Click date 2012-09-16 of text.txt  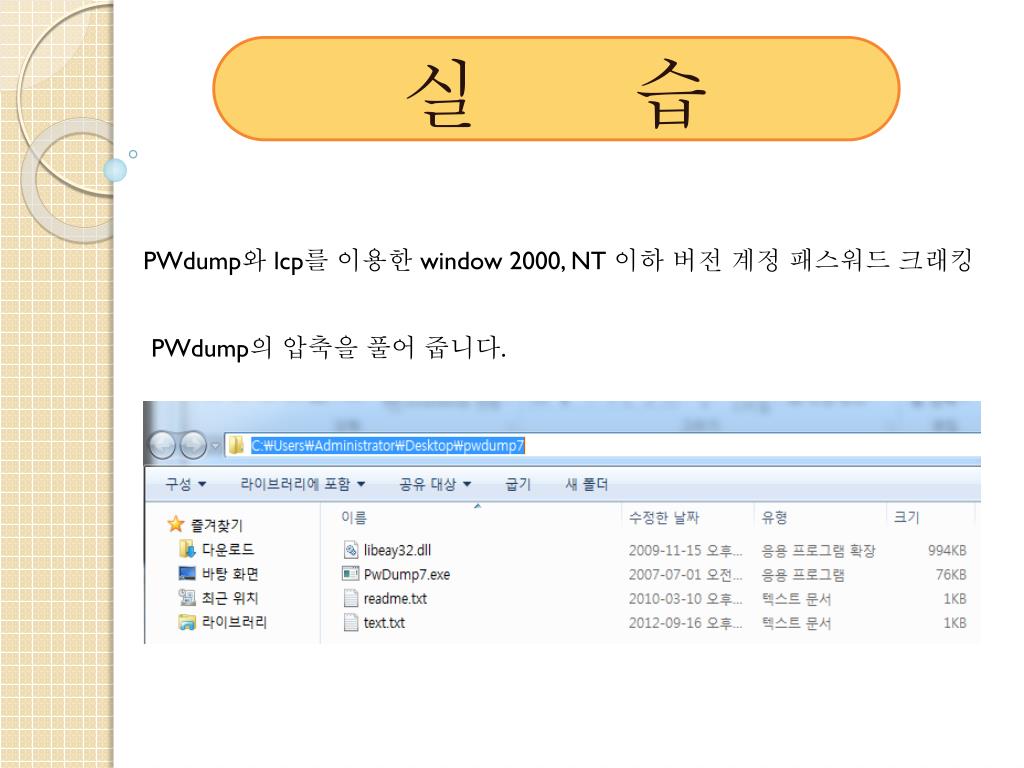coord(685,623)
